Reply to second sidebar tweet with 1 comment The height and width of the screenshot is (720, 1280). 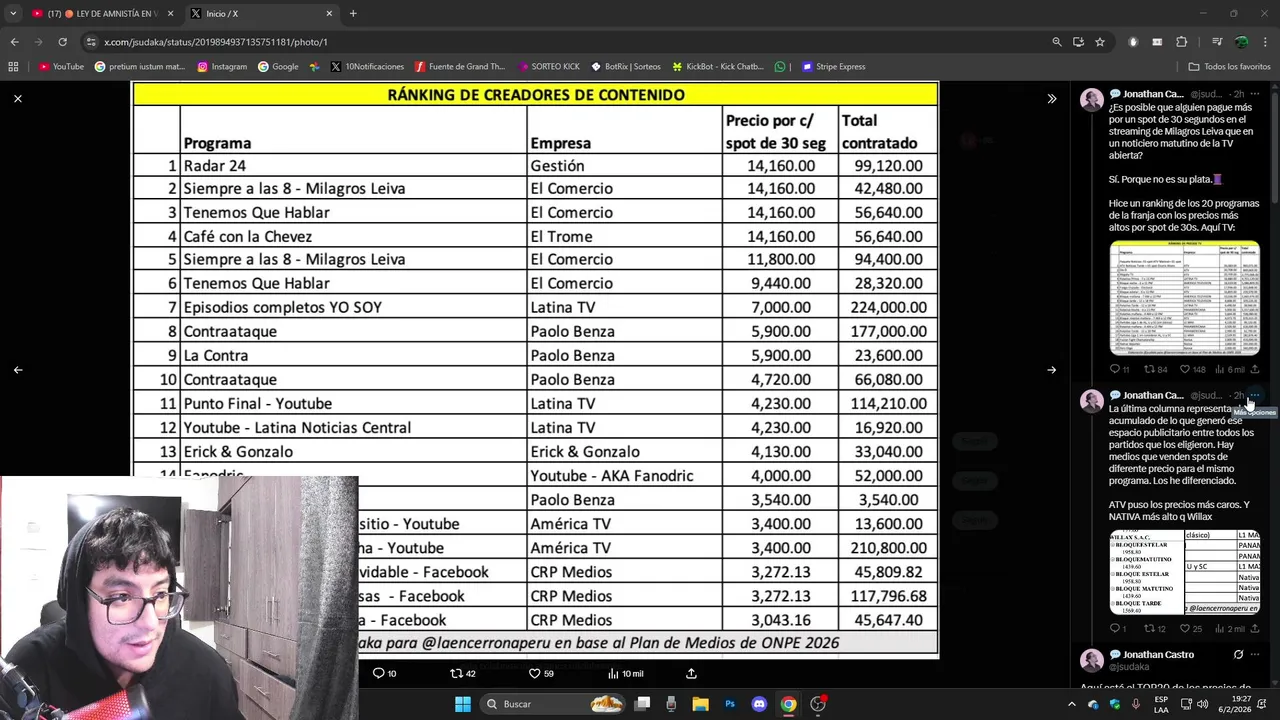pyautogui.click(x=1118, y=628)
